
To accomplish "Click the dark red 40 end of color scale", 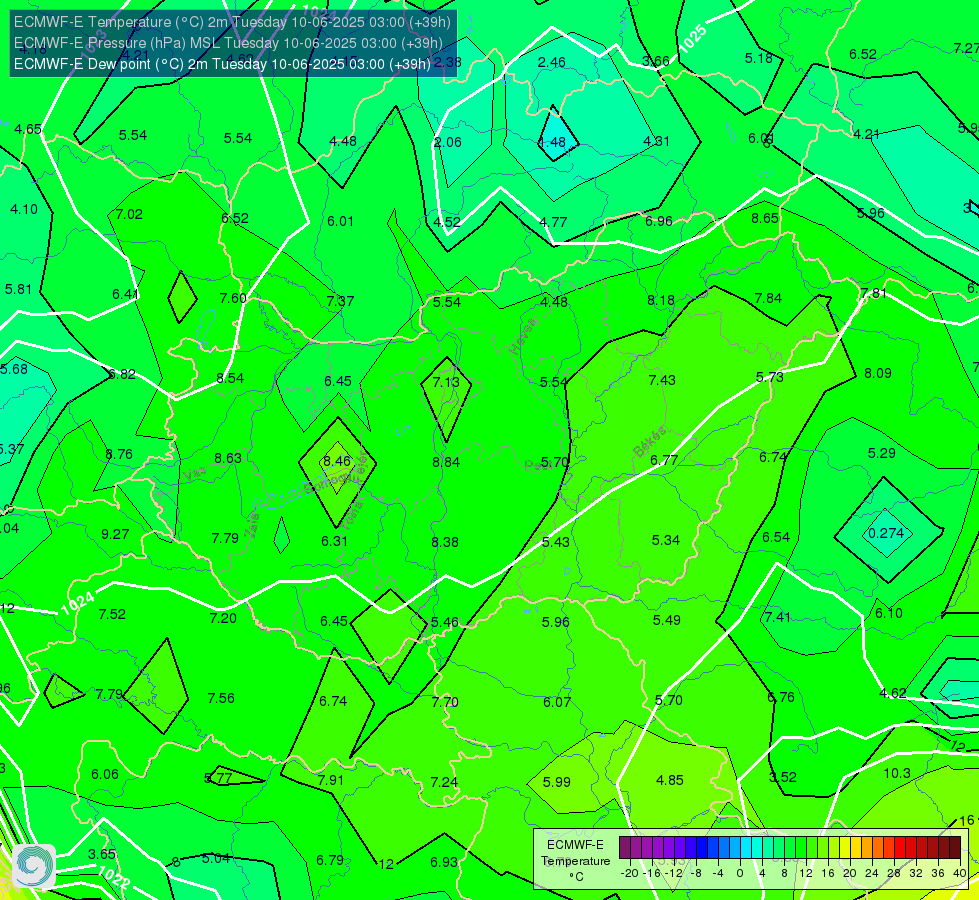I will (x=955, y=848).
